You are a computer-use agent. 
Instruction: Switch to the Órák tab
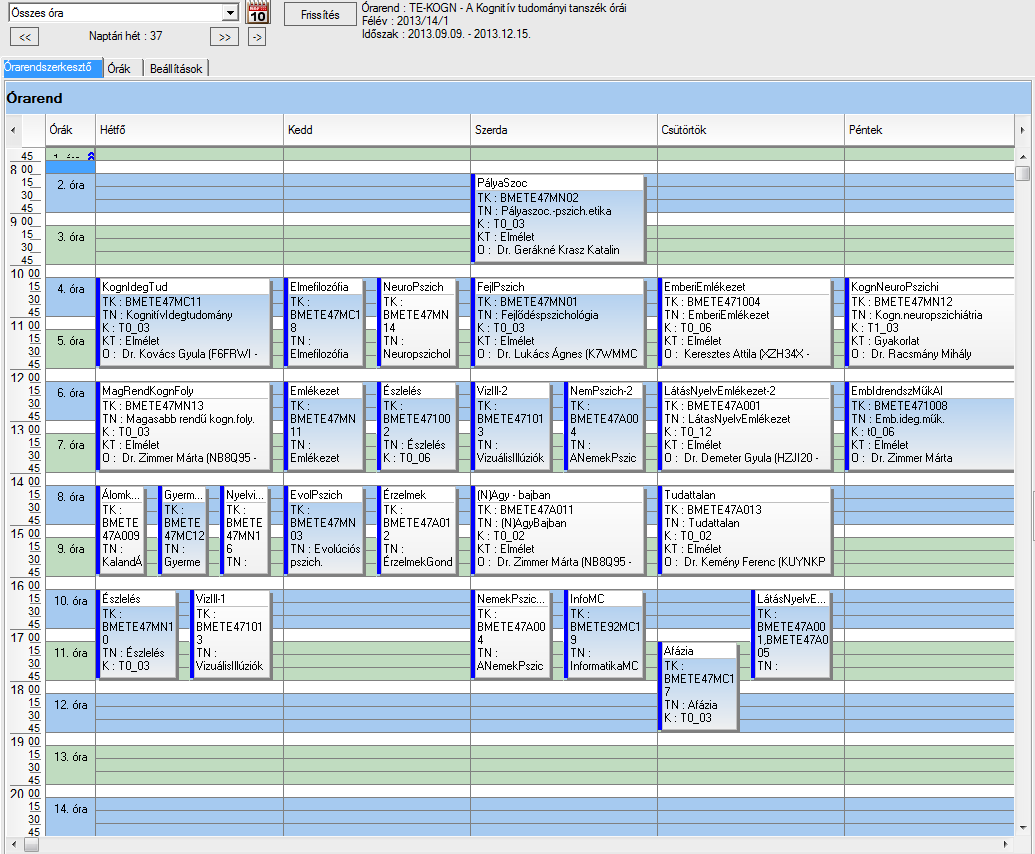[119, 69]
